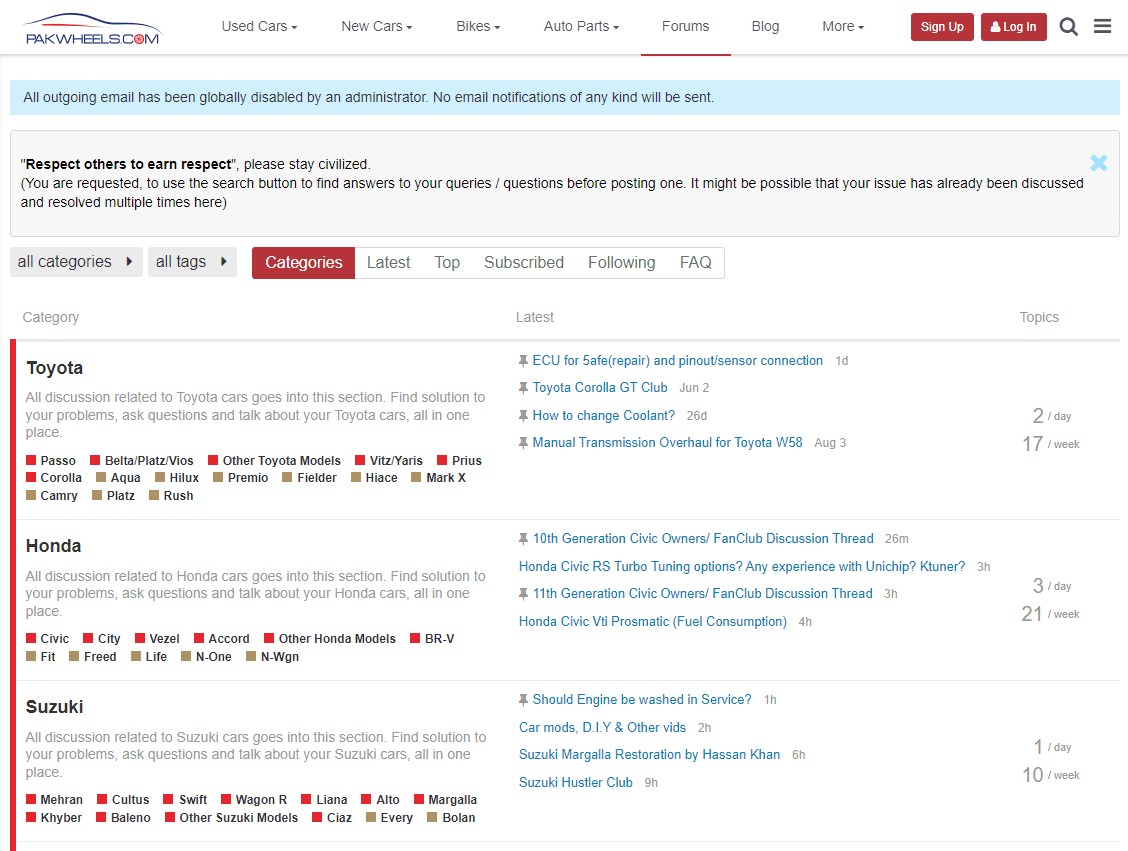Open Honda Civic Vti Prosmatic topic
Viewport: 1128px width, 851px height.
click(652, 622)
